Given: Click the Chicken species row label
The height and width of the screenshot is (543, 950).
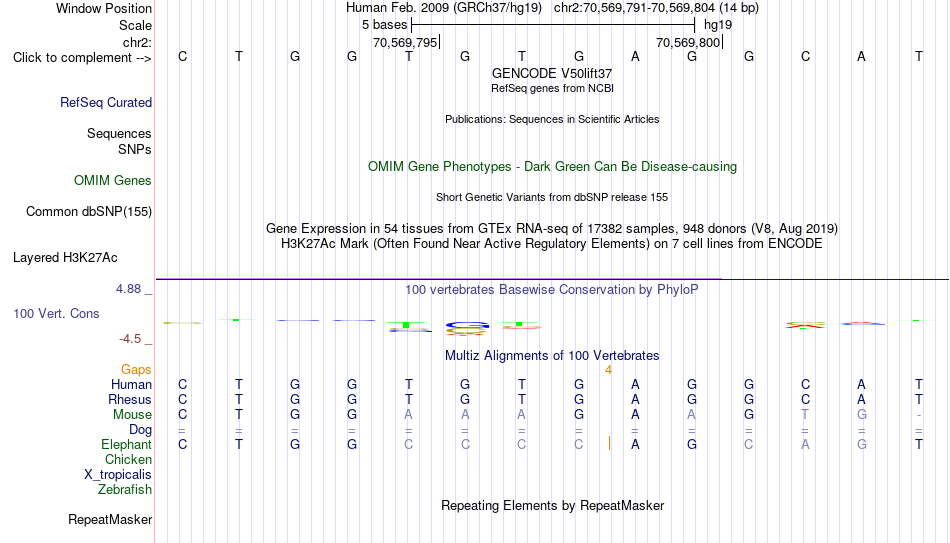Looking at the screenshot, I should [x=128, y=459].
